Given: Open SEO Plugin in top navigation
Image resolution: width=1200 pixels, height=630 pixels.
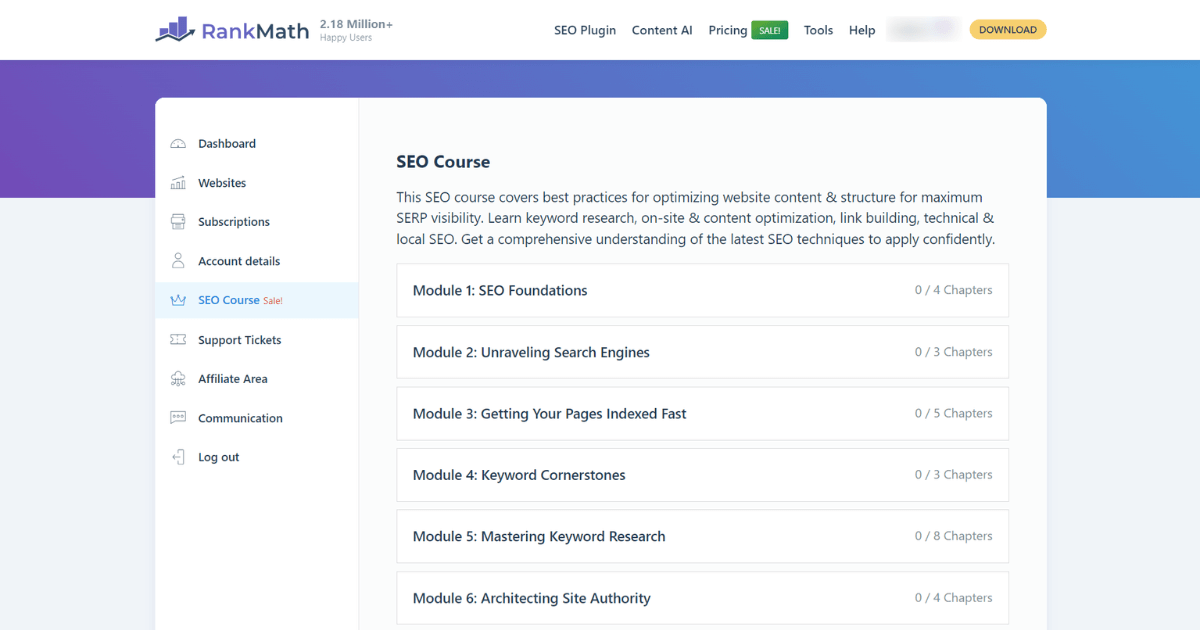Looking at the screenshot, I should 585,30.
